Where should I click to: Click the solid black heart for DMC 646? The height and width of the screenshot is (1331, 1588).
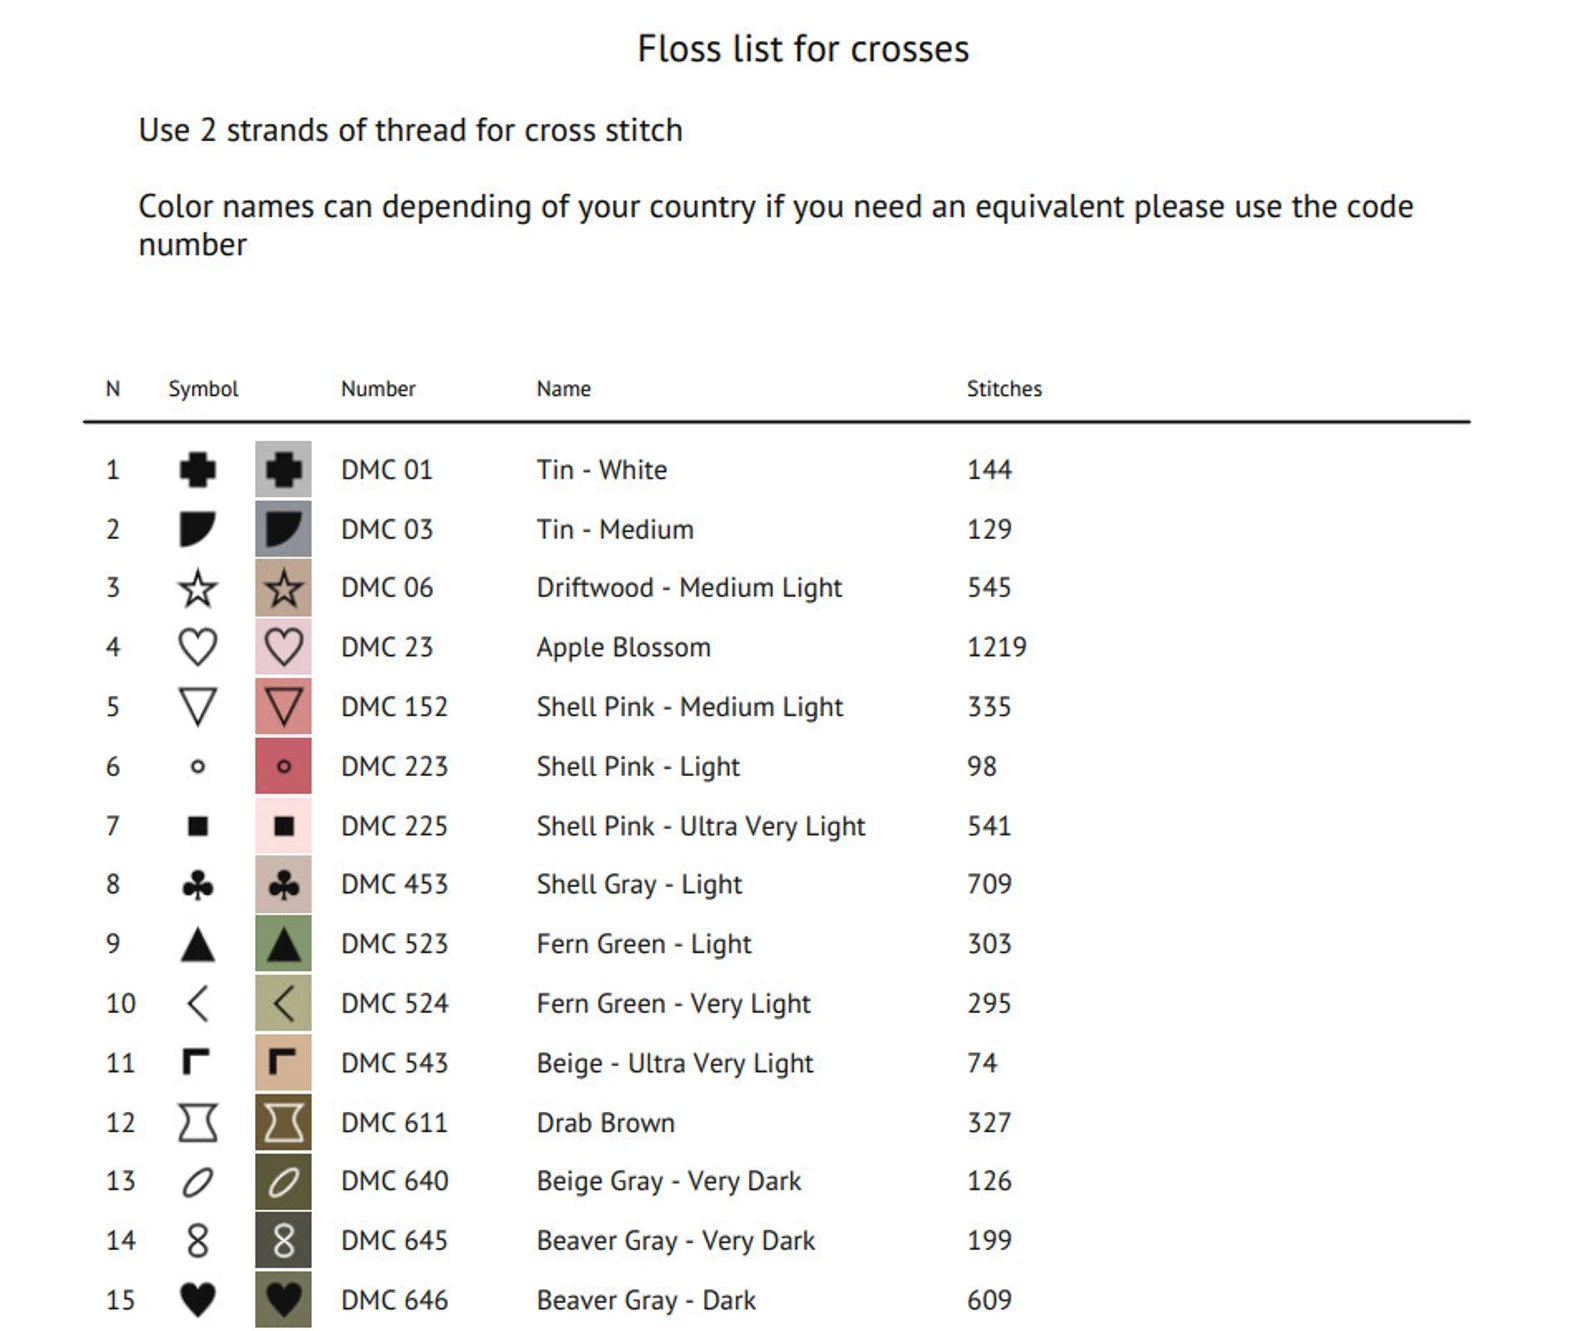(x=197, y=1300)
